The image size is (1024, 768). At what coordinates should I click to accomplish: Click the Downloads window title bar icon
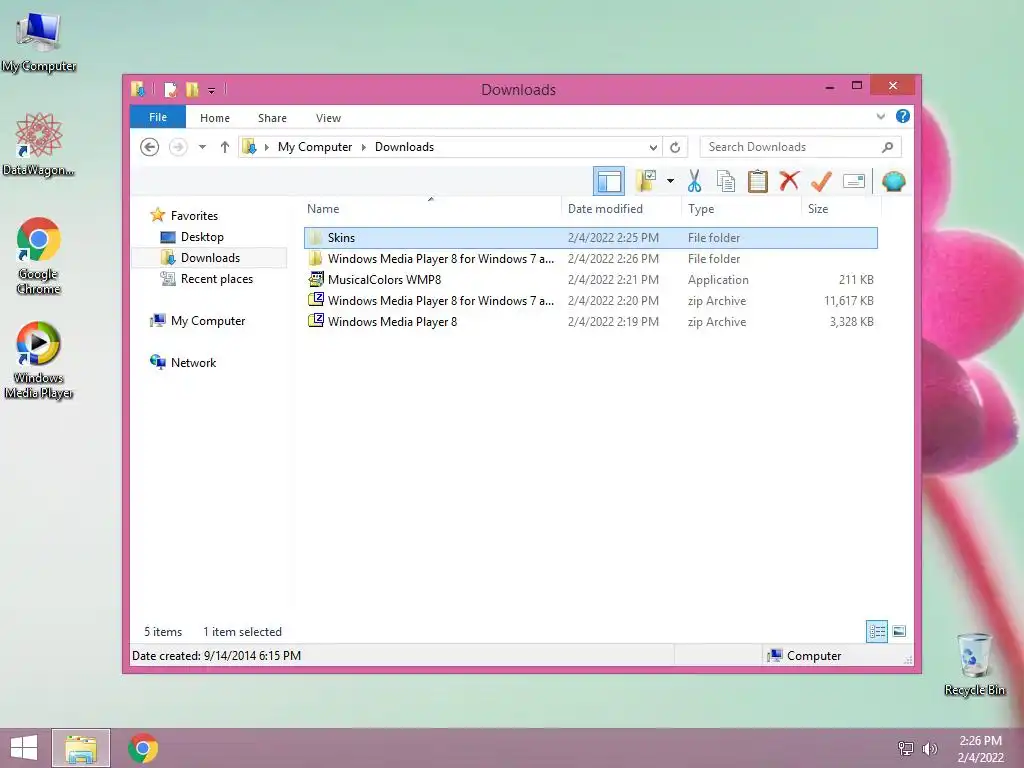[138, 89]
